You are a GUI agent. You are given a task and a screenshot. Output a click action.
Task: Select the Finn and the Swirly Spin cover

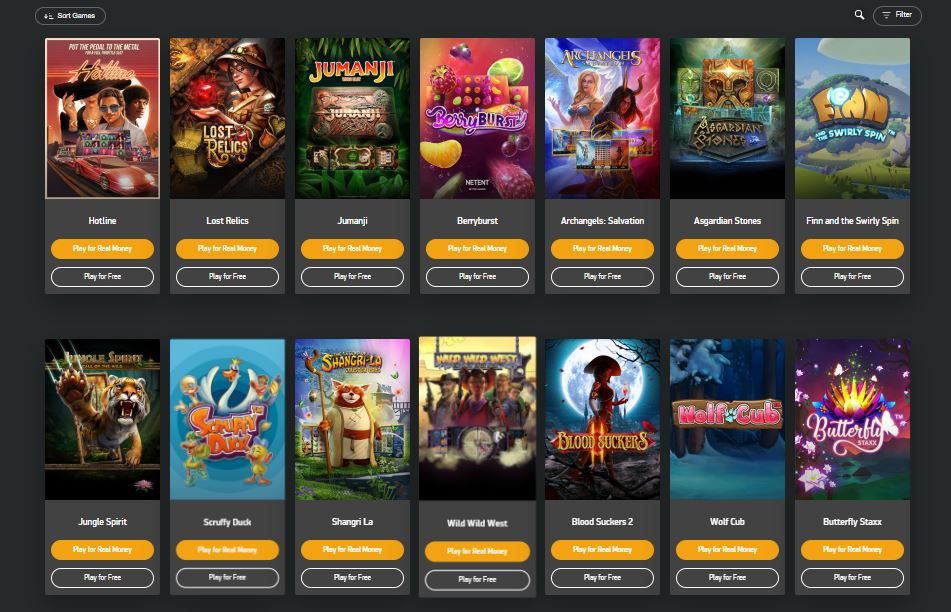coord(852,118)
